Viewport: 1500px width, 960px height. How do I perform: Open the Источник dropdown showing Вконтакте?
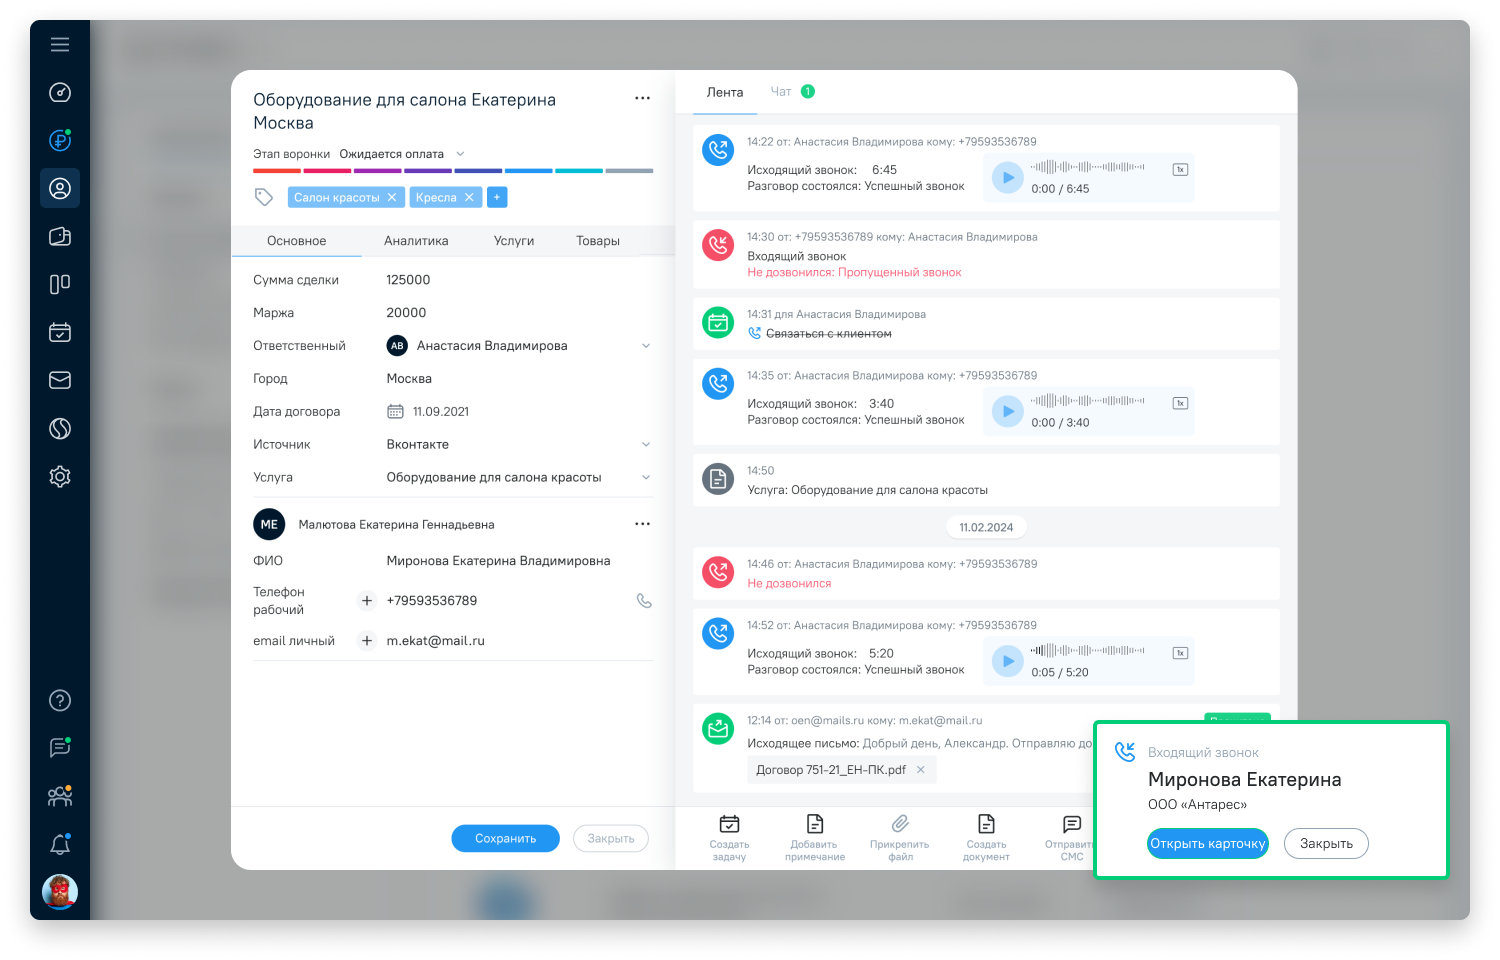coord(647,444)
